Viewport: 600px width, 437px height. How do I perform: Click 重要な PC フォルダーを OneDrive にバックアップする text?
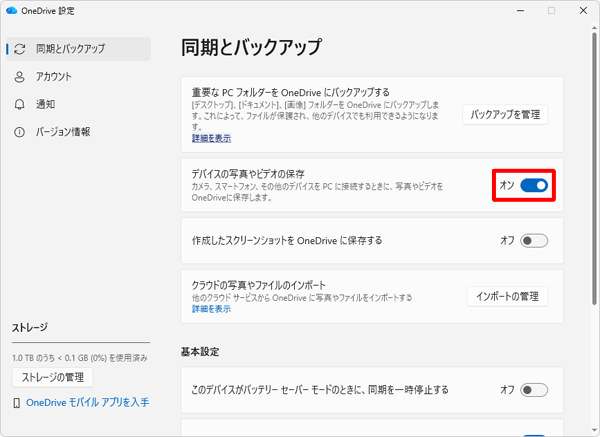[290, 93]
